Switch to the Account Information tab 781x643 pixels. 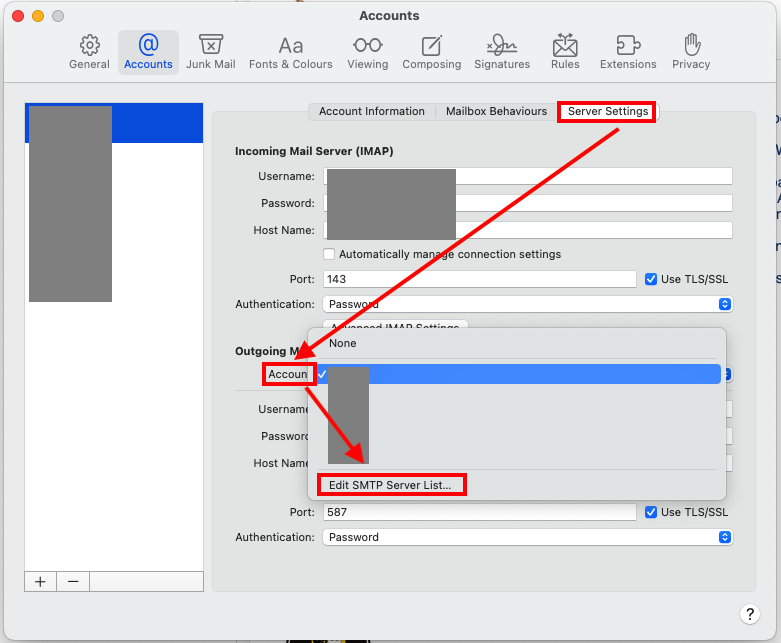[x=372, y=111]
